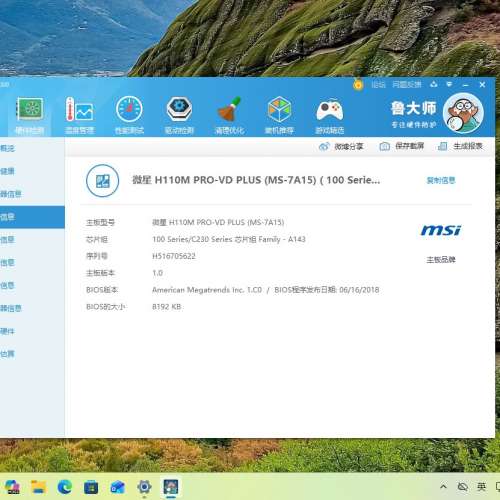Select the first overview item in sidebar
The image size is (500, 500).
(32, 148)
